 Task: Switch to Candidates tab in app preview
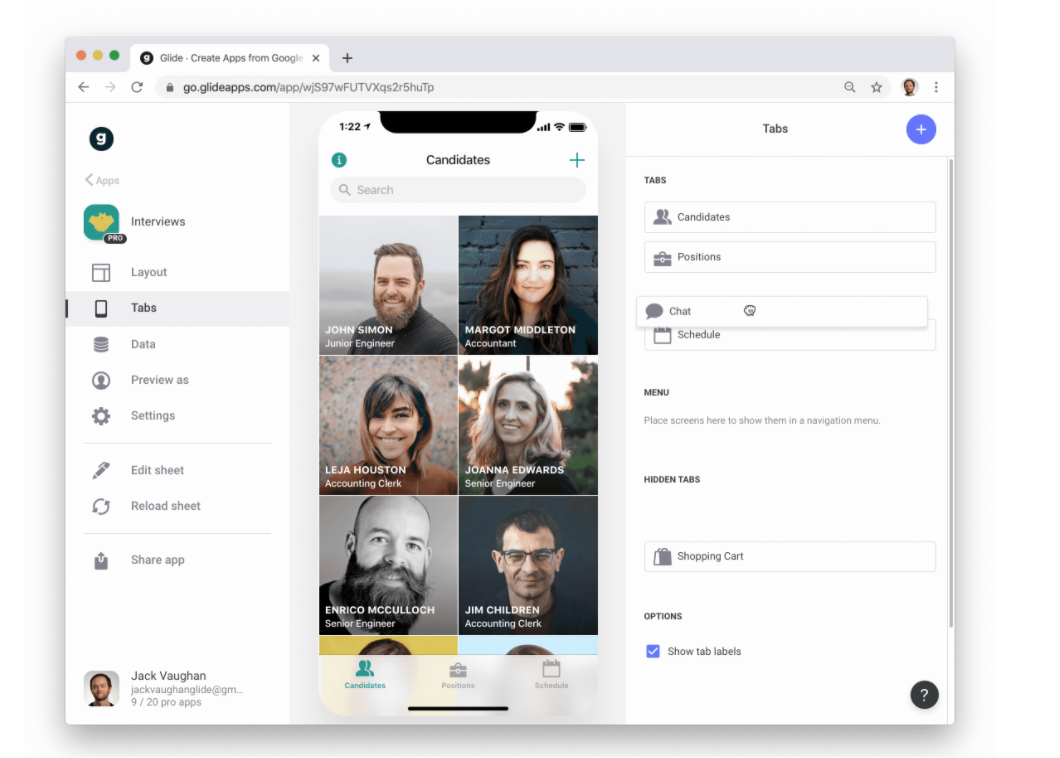pyautogui.click(x=365, y=675)
